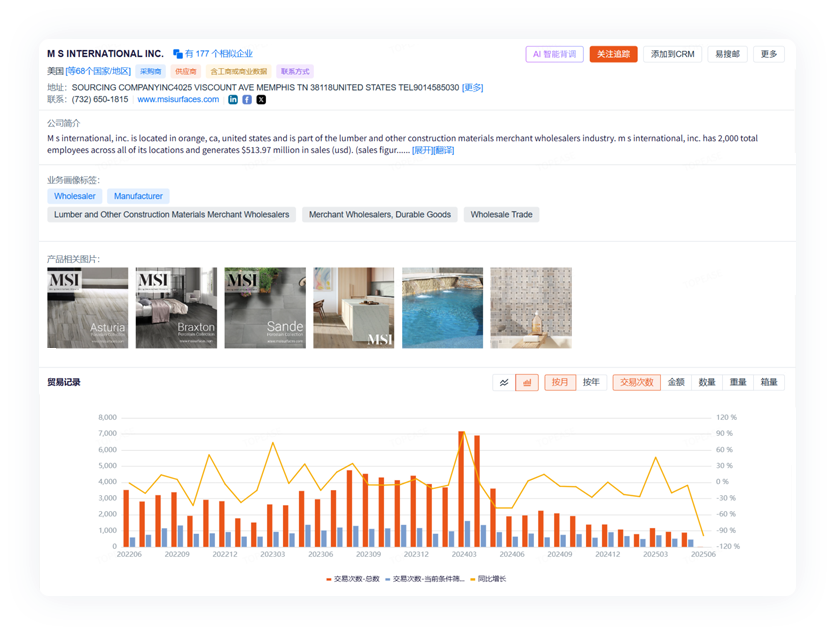Image resolution: width=836 pixels, height=636 pixels.
Task: Switch trade metric to 金额
Action: click(x=676, y=382)
